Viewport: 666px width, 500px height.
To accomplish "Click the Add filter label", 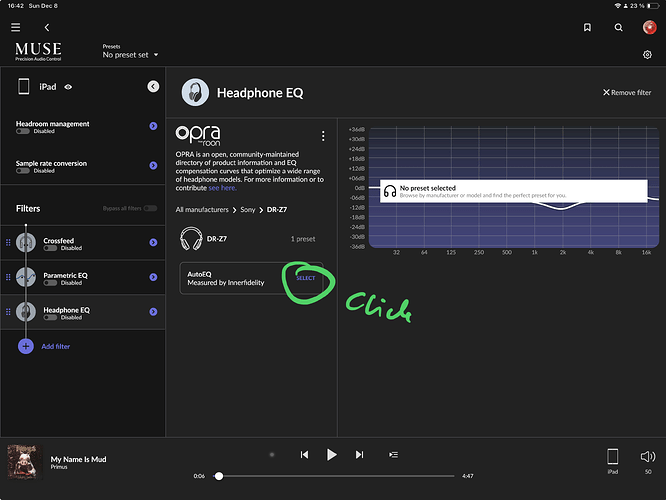I will 56,347.
